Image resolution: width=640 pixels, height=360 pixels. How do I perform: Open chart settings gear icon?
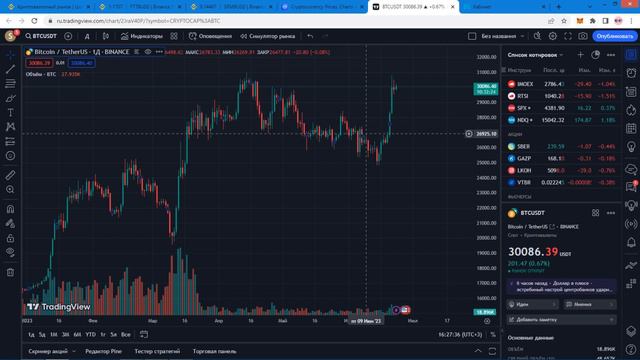[x=553, y=36]
